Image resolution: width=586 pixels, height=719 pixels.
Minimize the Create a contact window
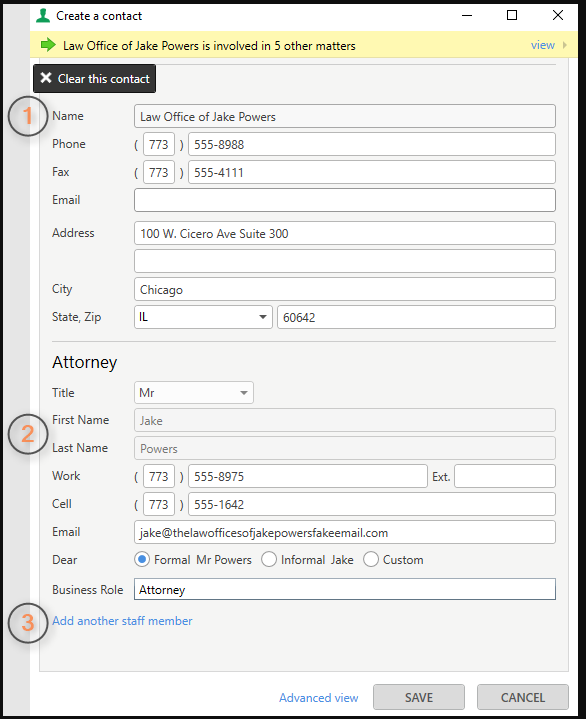coord(467,15)
